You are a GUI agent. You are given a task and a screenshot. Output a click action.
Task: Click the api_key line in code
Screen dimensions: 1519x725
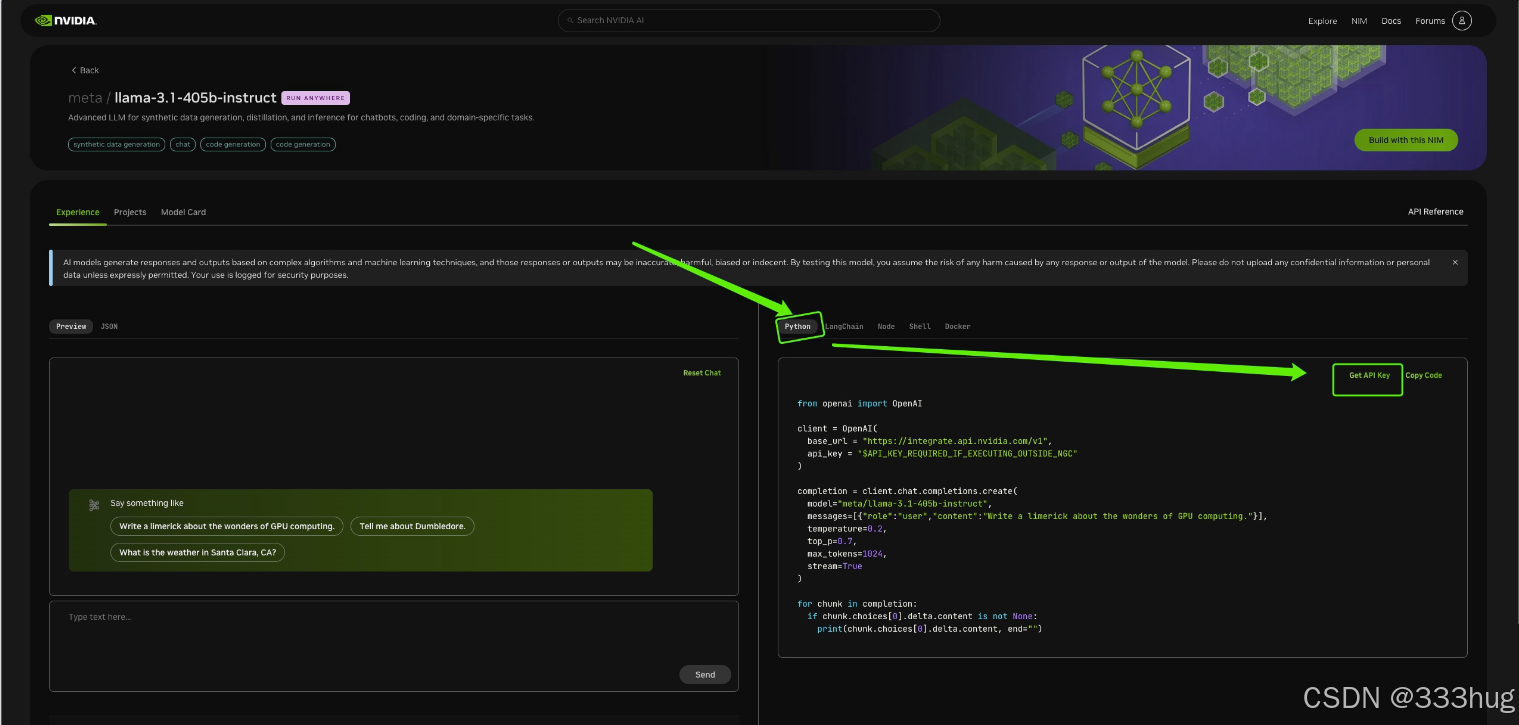942,453
